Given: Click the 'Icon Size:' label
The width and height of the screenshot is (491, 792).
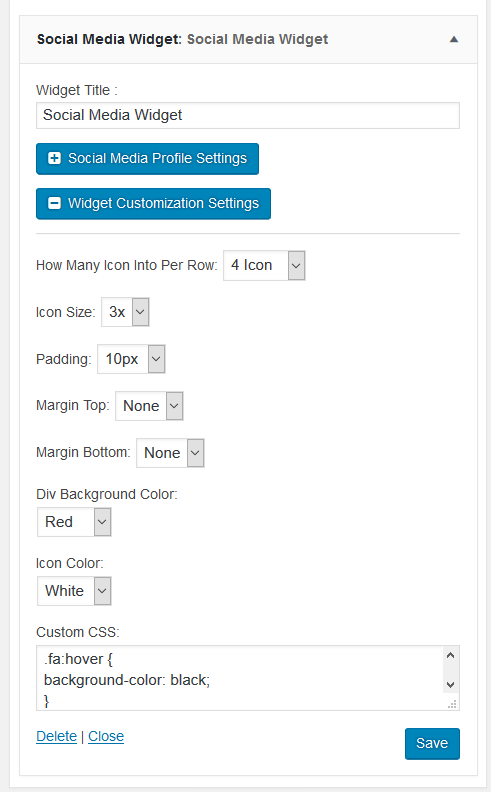Looking at the screenshot, I should 66,312.
